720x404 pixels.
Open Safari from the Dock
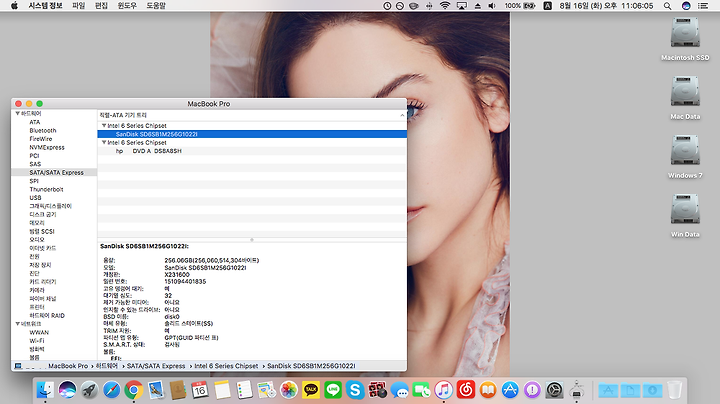111,390
